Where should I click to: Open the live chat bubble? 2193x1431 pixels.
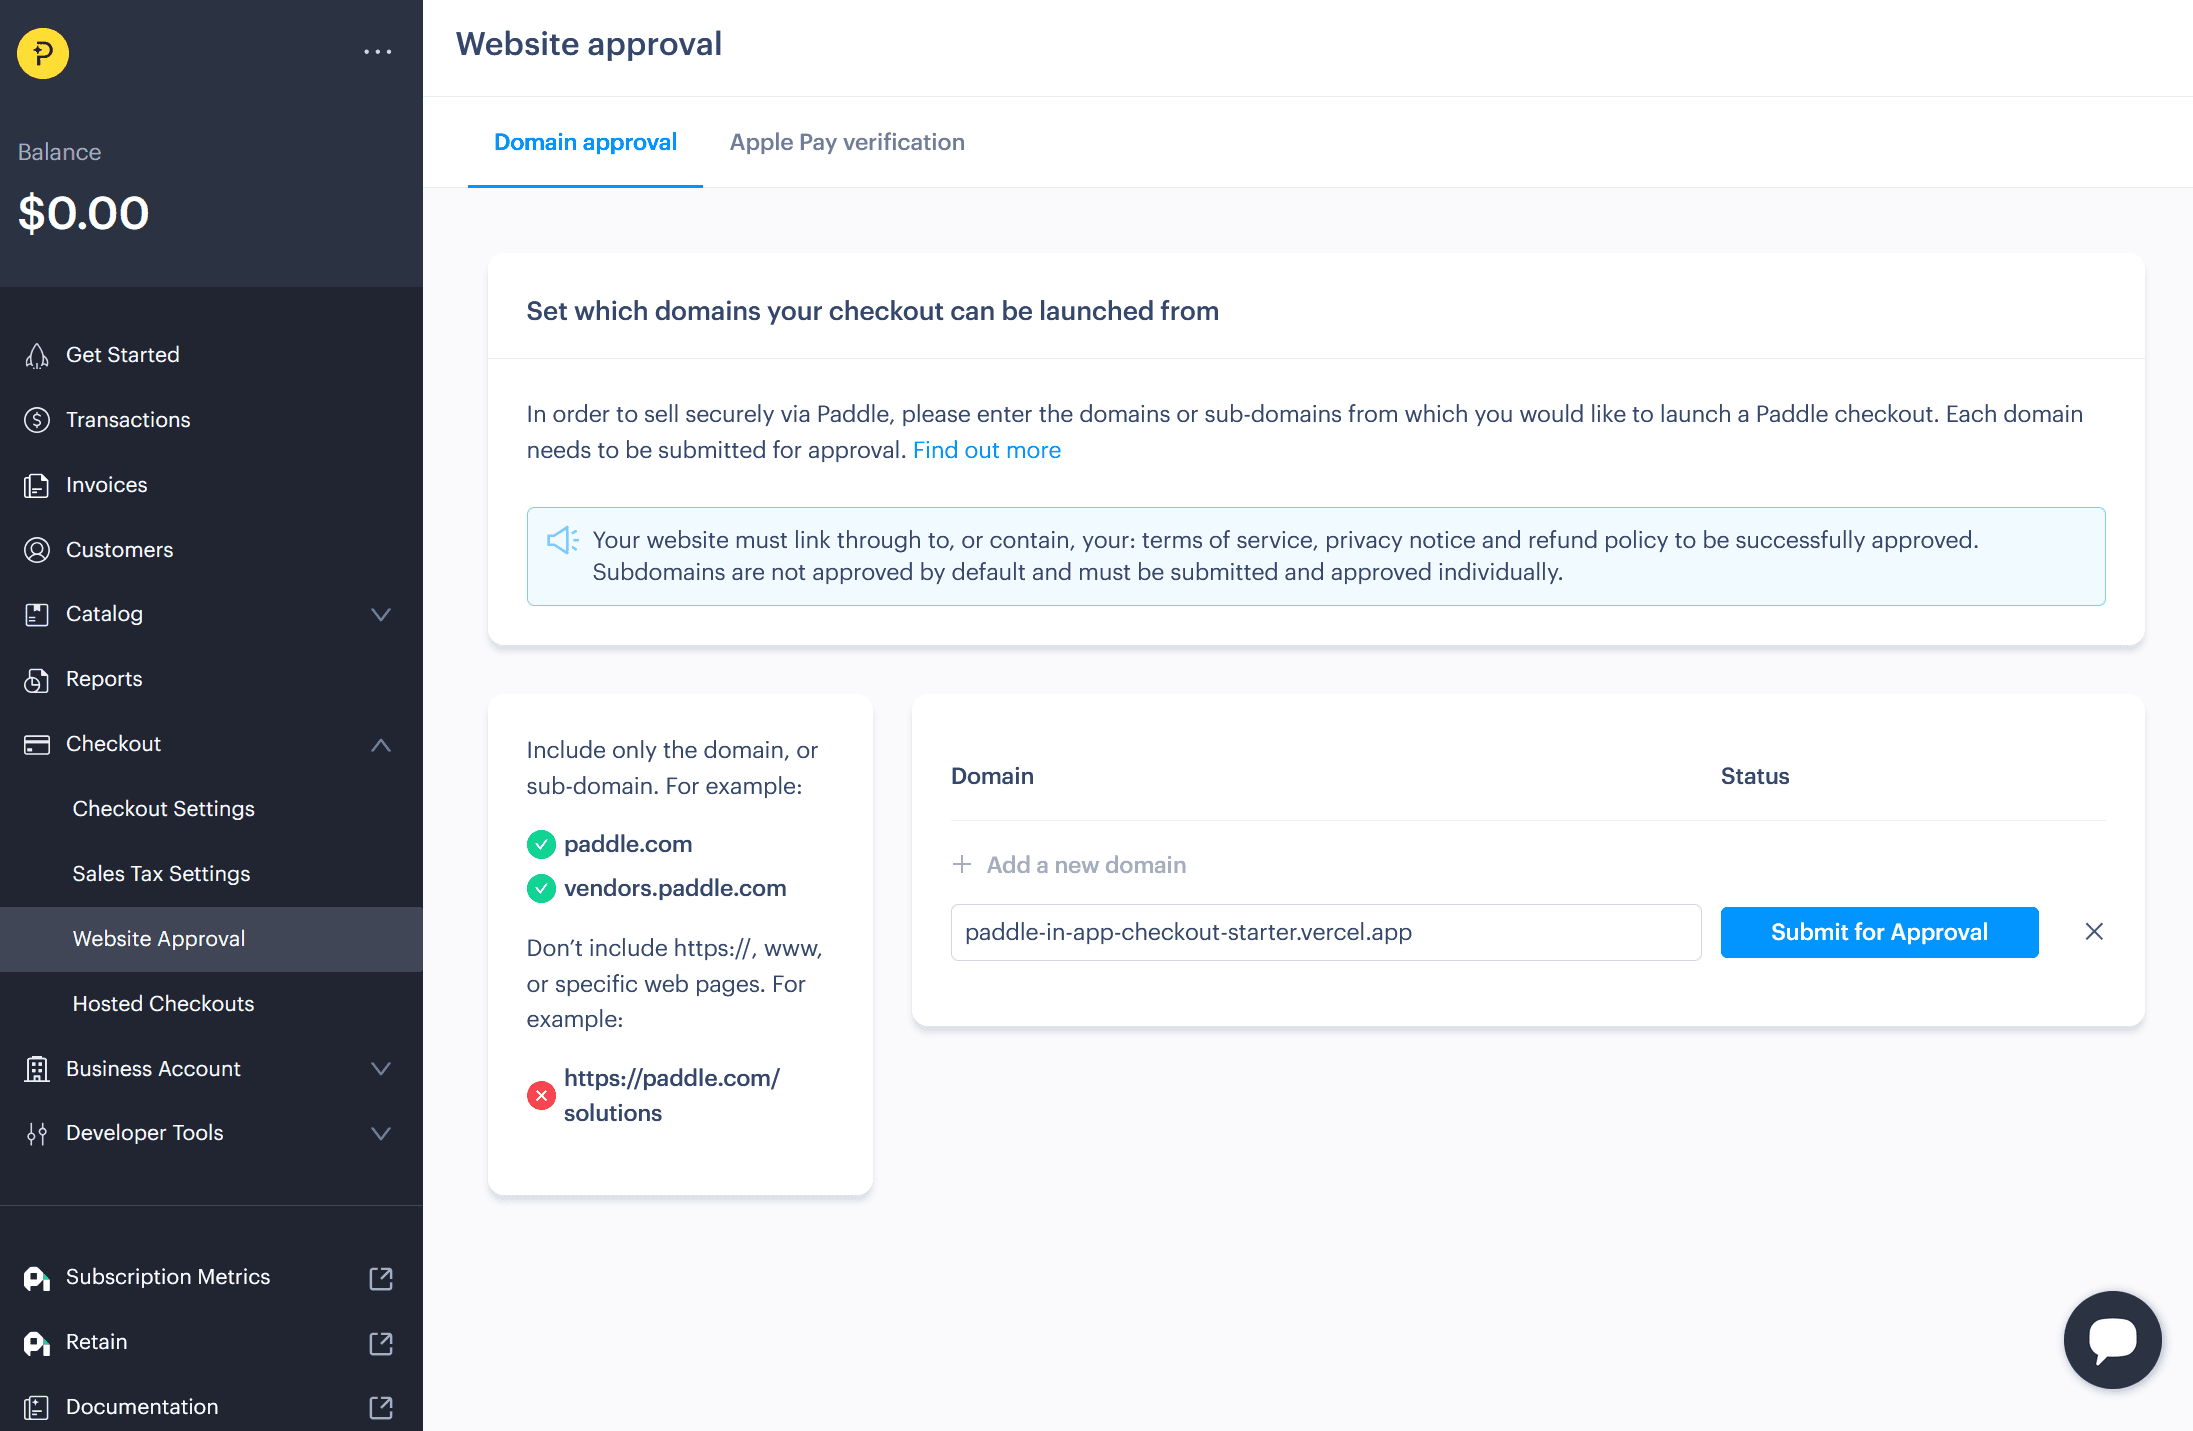pos(2112,1339)
